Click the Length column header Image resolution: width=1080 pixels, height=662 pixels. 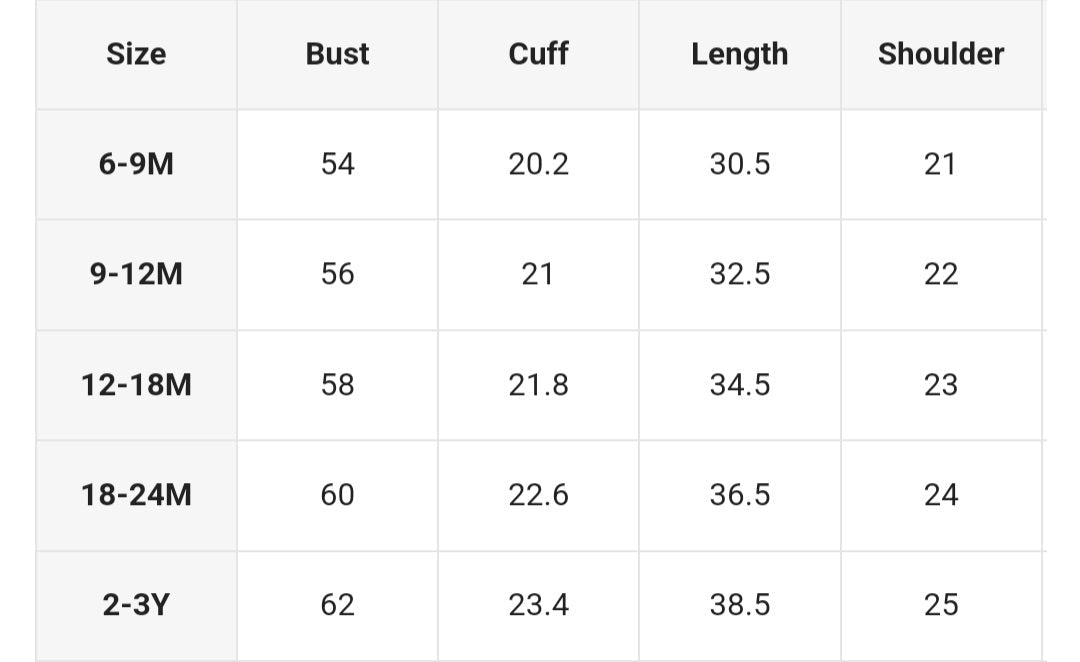coord(739,54)
